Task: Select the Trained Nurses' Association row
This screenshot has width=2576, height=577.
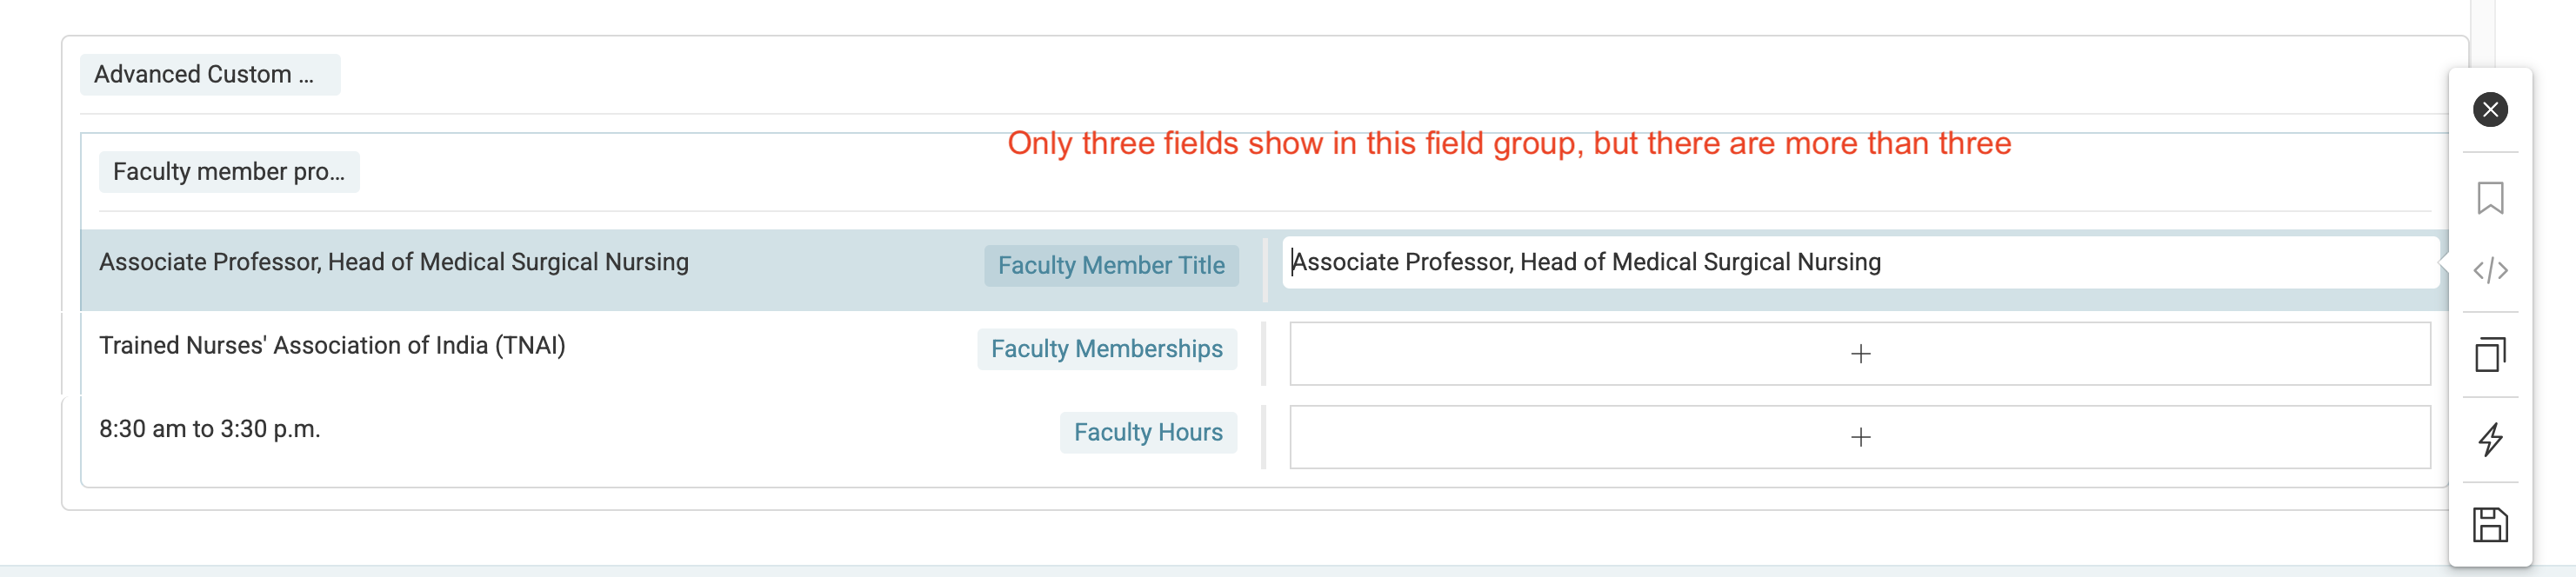Action: [332, 346]
